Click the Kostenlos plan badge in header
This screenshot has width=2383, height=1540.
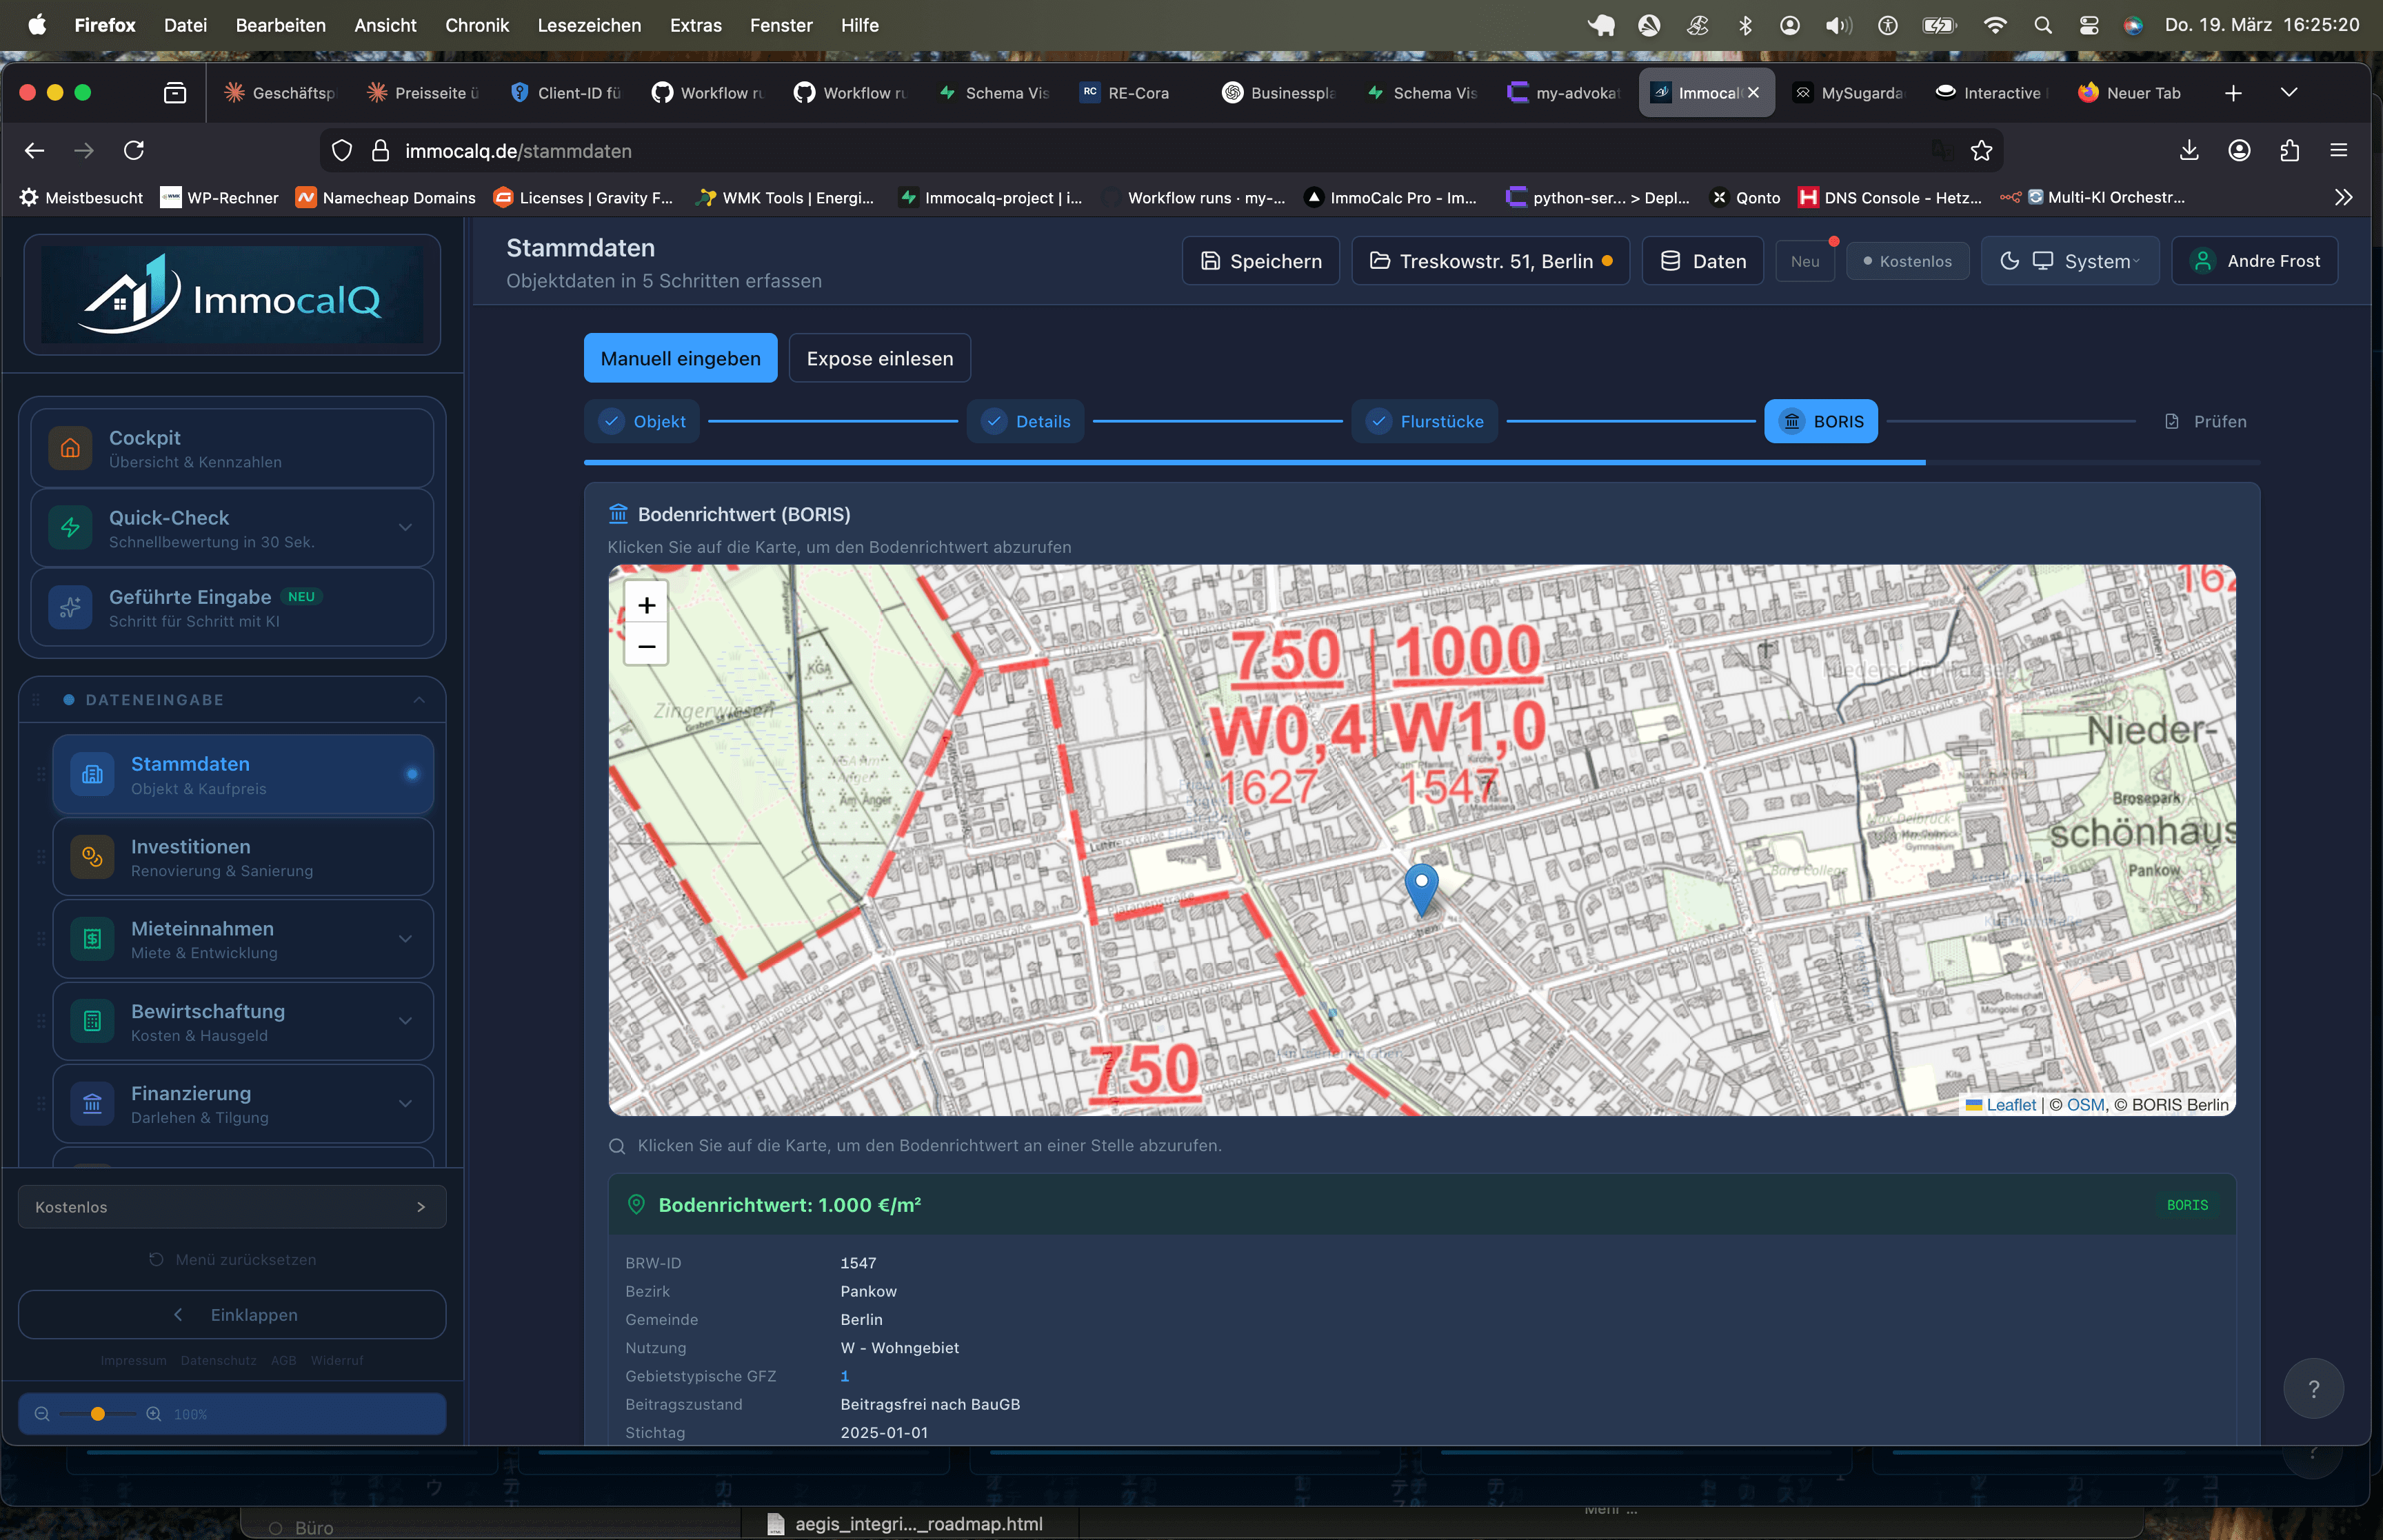[x=1907, y=261]
